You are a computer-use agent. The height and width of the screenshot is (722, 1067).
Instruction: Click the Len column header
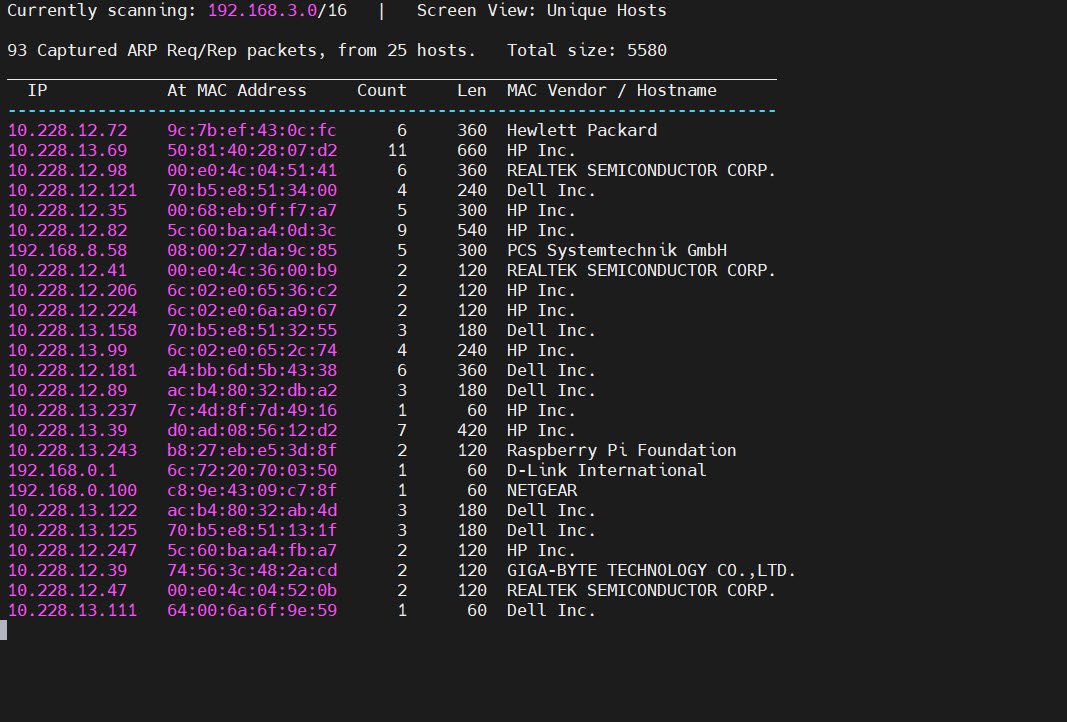(472, 91)
